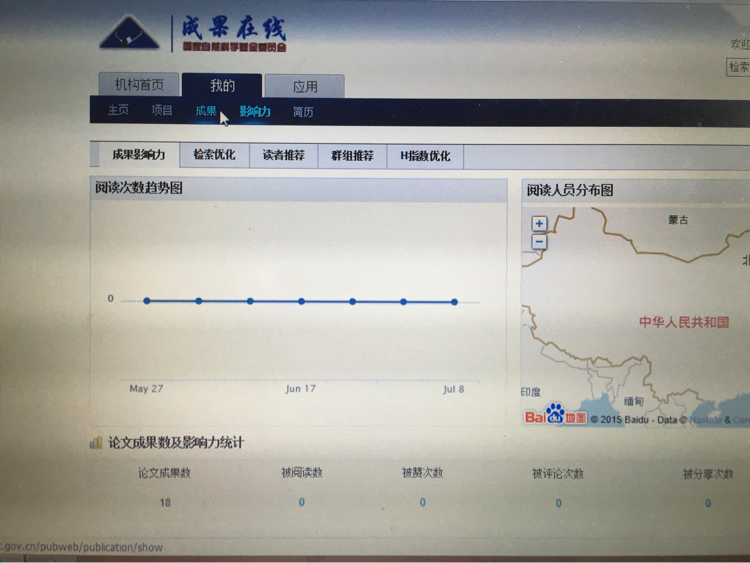
Task: Open 成果 in the navigation bar
Action: [206, 111]
